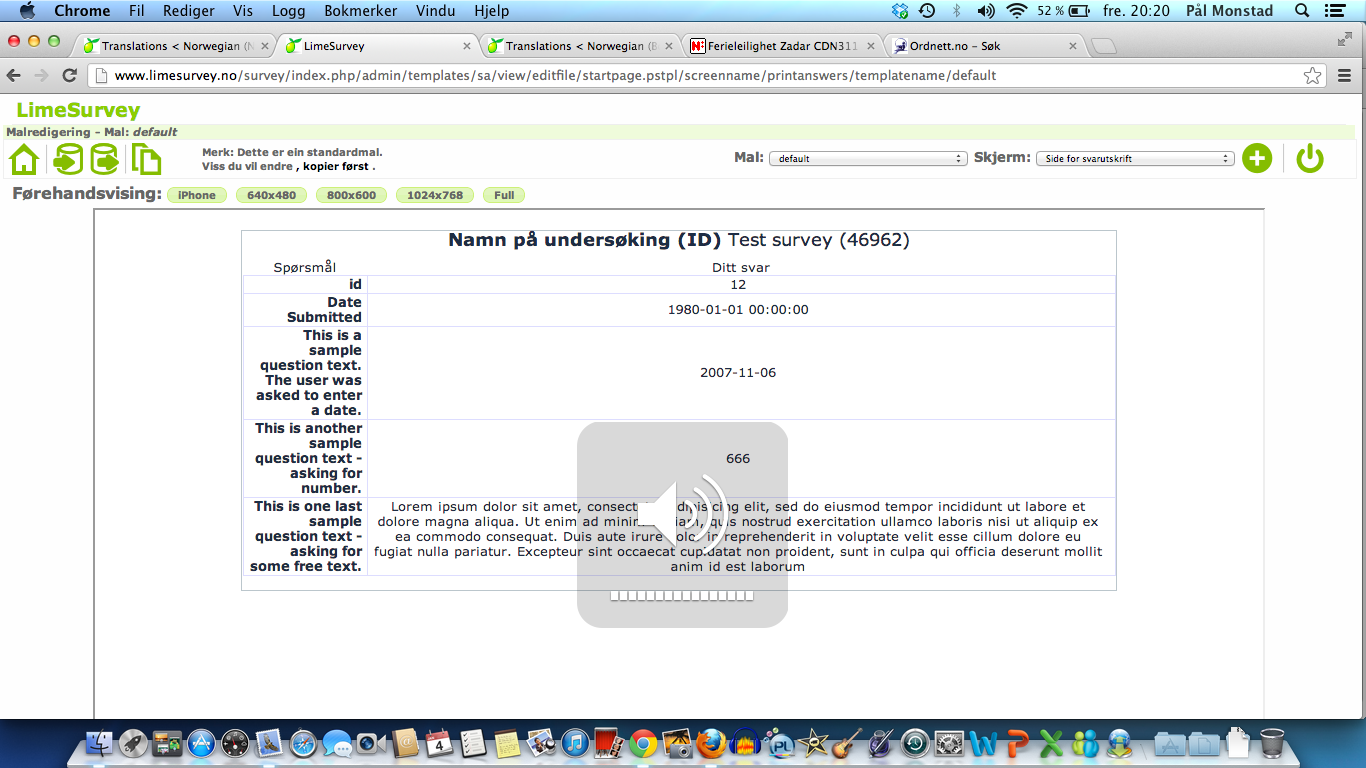Click the copy template icon
This screenshot has height=768, width=1366.
pyautogui.click(x=146, y=159)
